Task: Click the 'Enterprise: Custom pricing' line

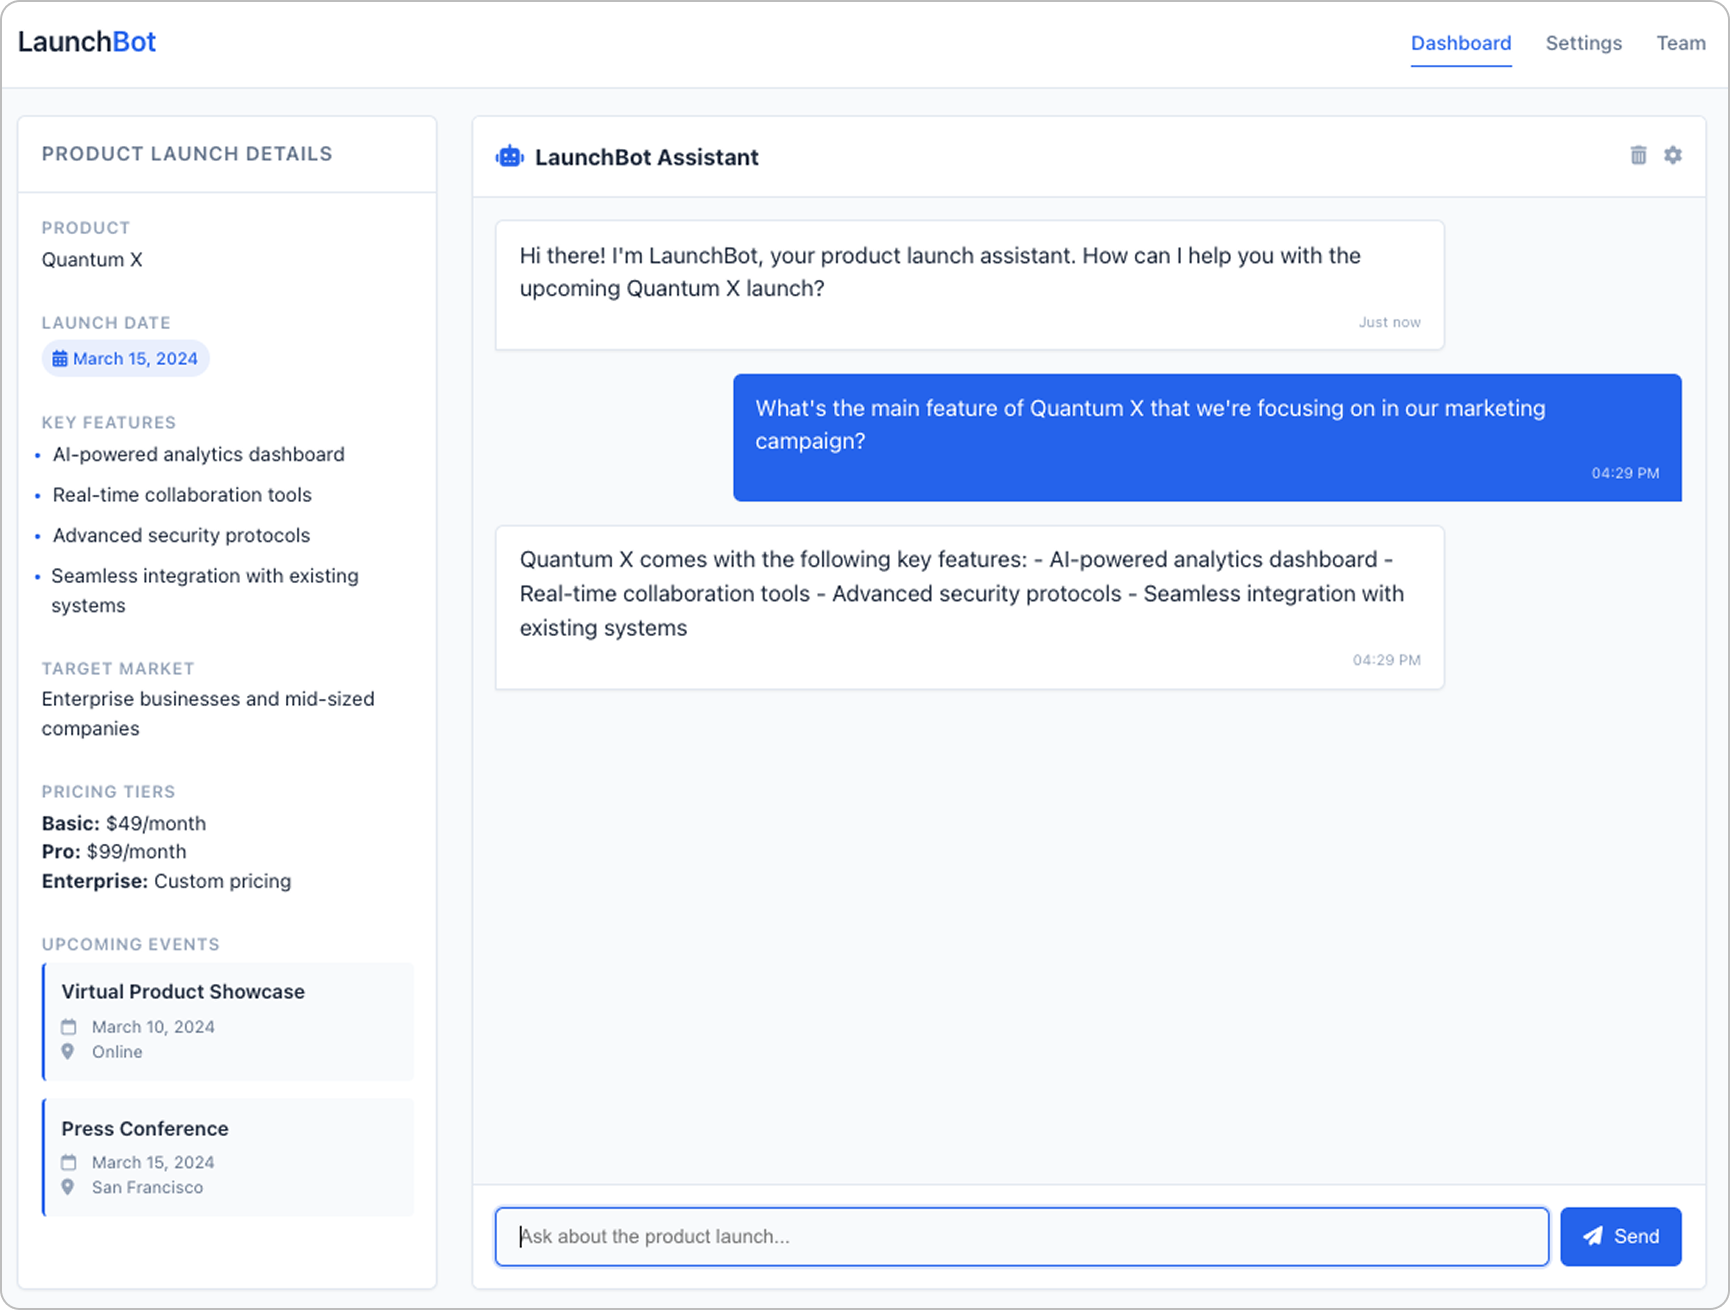Action: click(166, 882)
